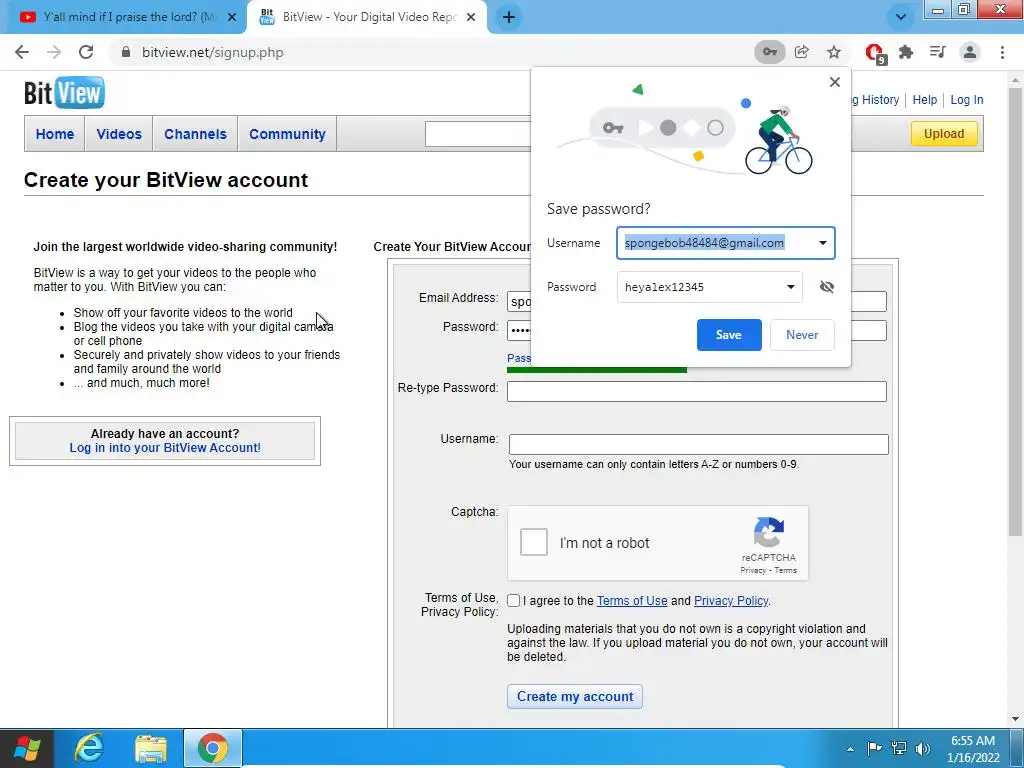Click the reCAPTCHA logo icon
1024x768 pixels.
click(769, 532)
